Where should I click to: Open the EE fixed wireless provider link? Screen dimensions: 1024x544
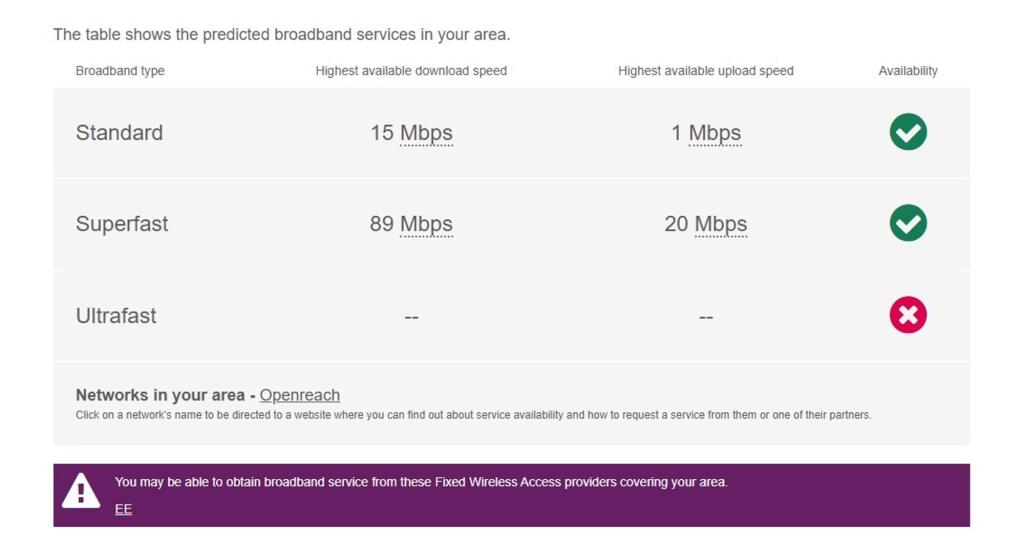click(x=123, y=509)
